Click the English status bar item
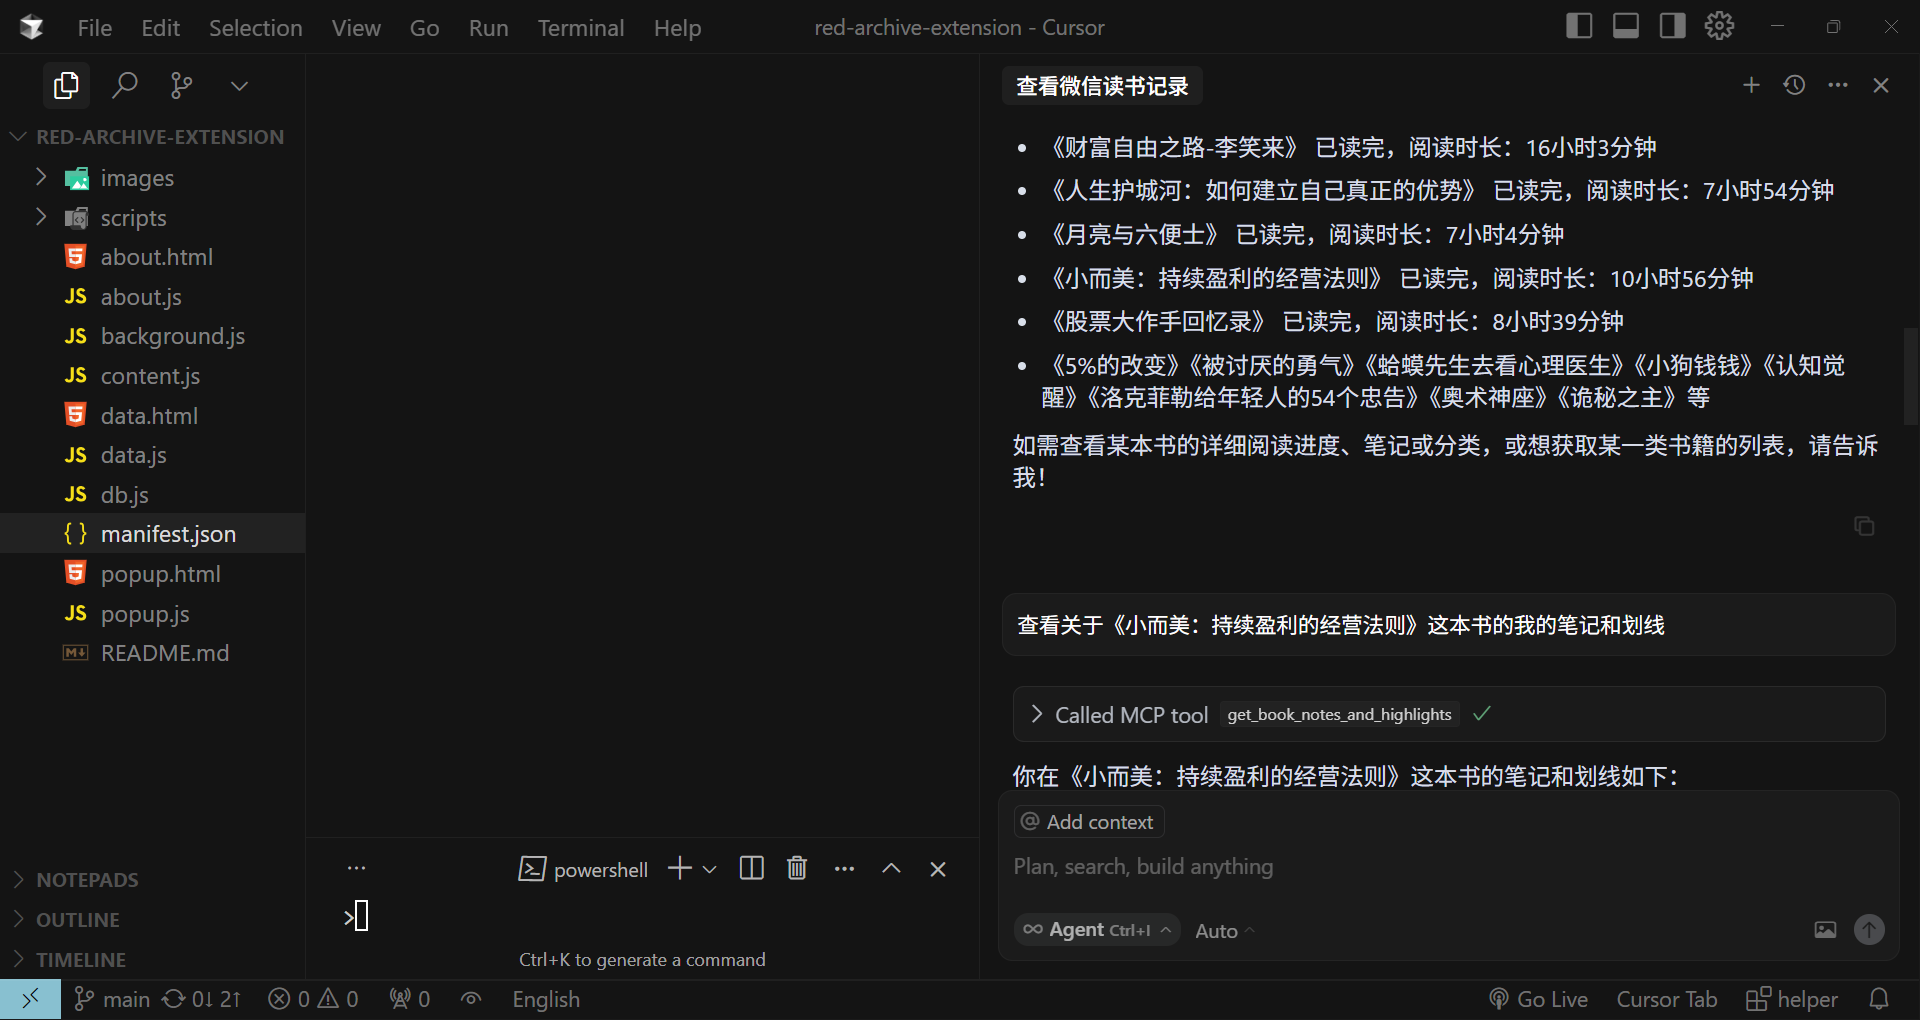 point(546,999)
